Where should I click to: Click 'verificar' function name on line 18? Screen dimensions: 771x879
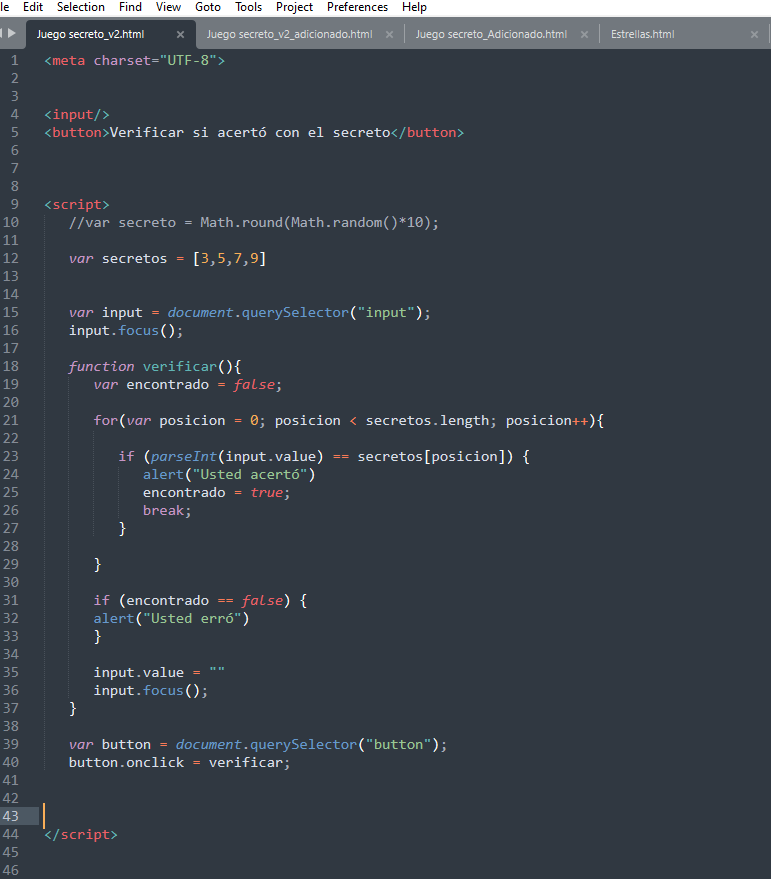179,367
